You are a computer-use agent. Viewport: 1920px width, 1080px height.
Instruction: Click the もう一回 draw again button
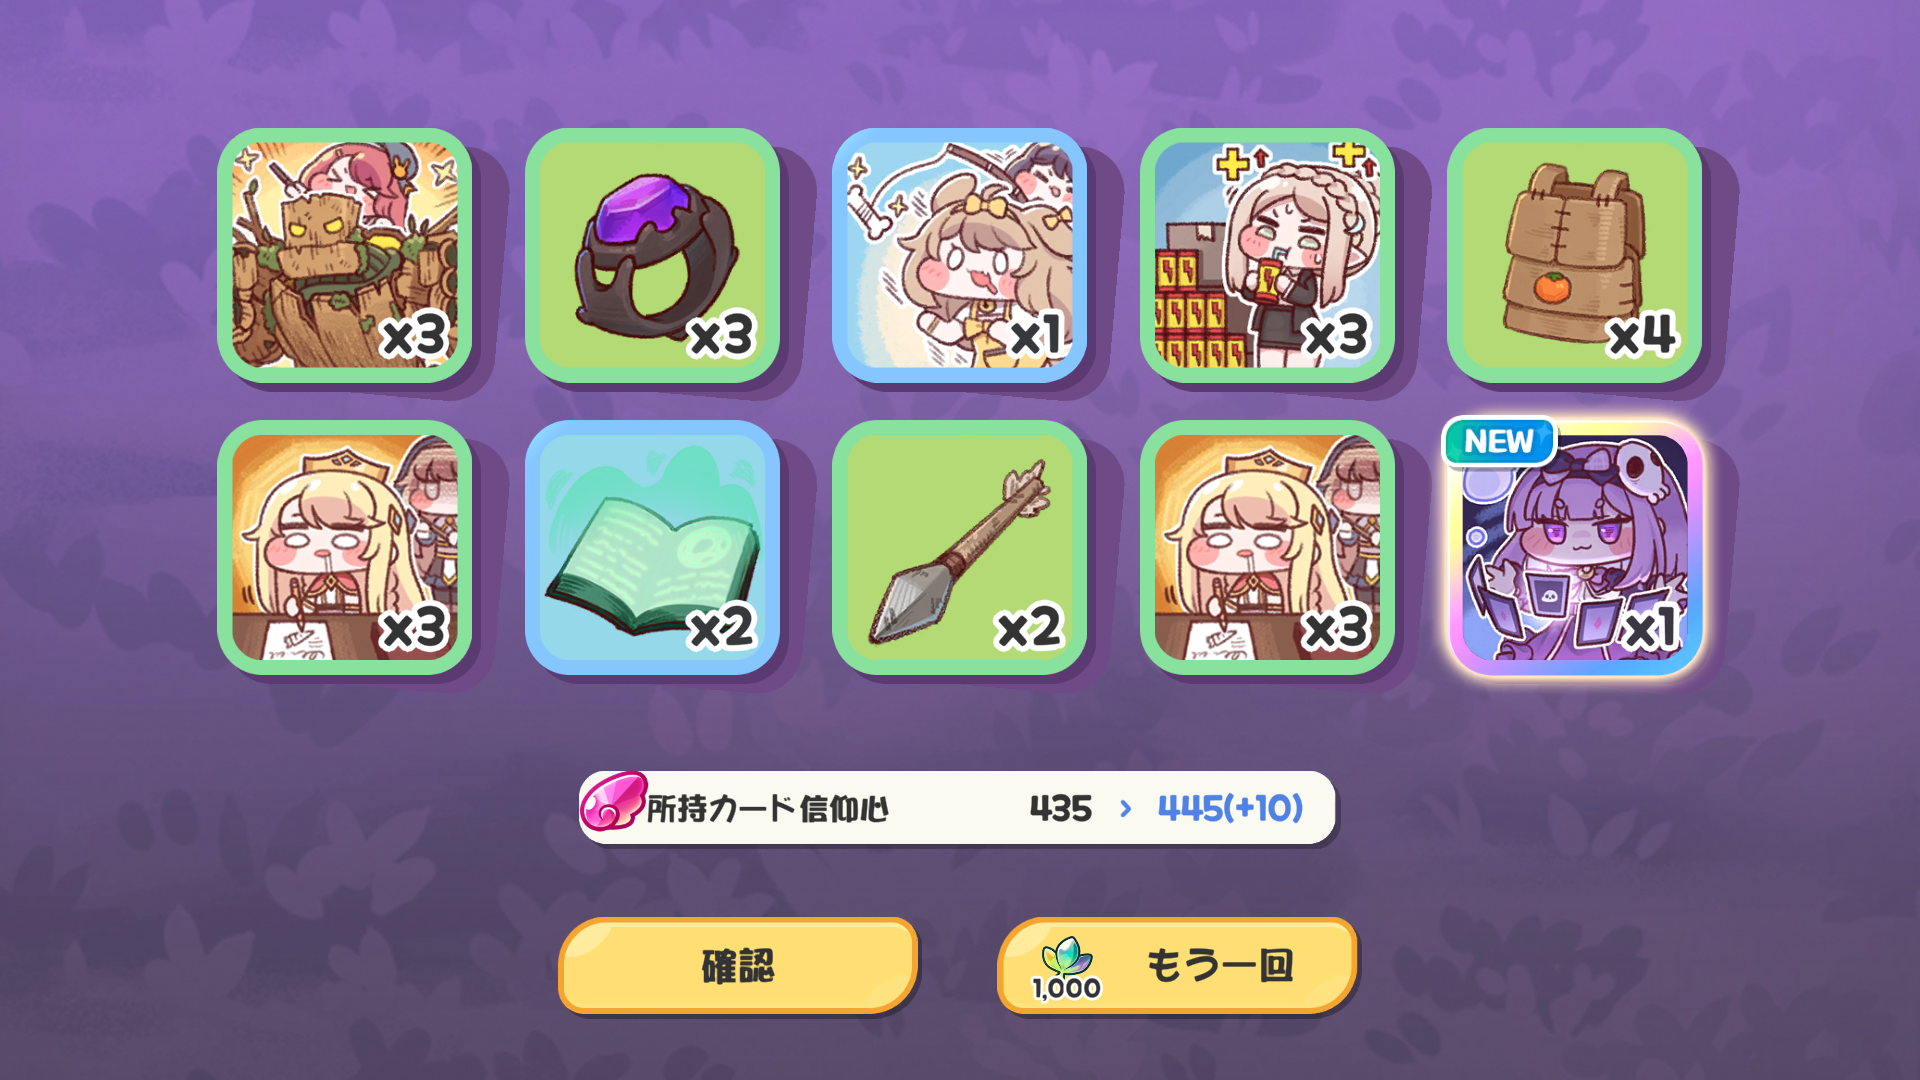1177,966
